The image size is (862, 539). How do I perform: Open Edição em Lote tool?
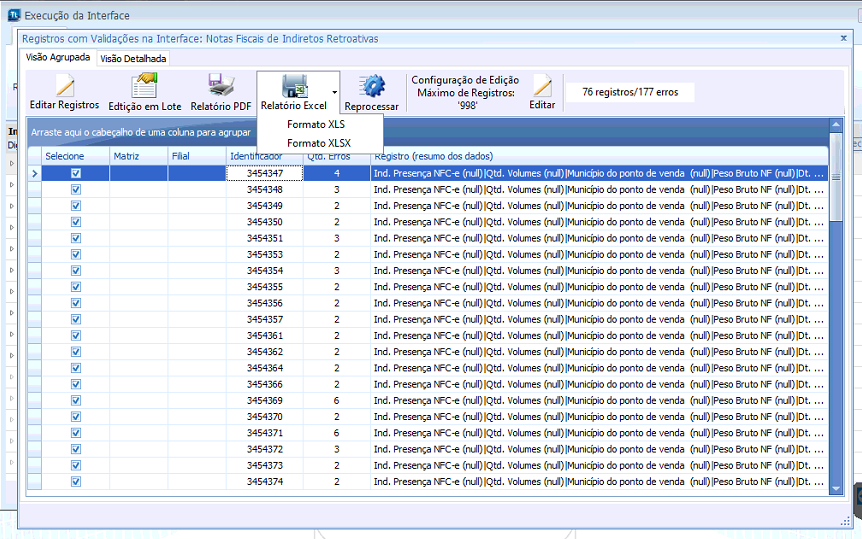[145, 87]
